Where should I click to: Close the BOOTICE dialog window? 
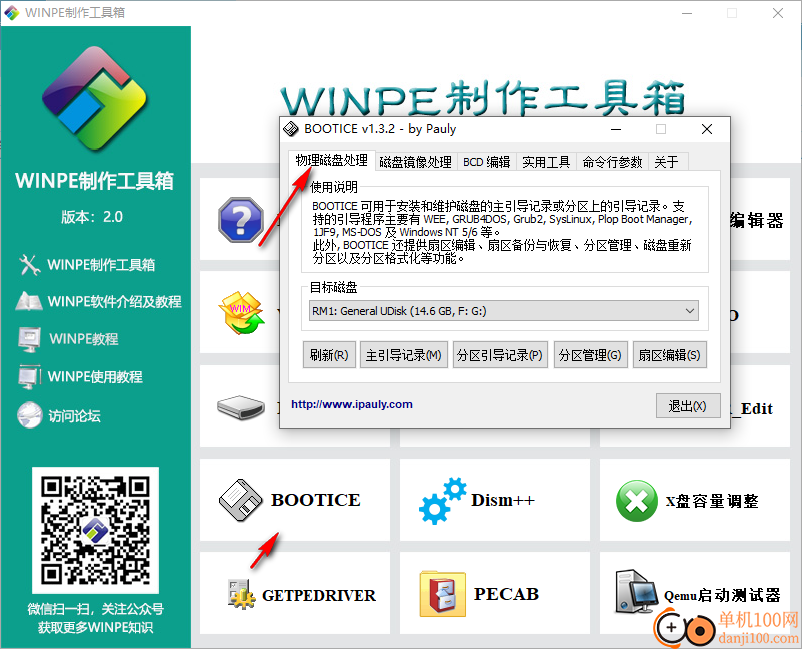[707, 129]
